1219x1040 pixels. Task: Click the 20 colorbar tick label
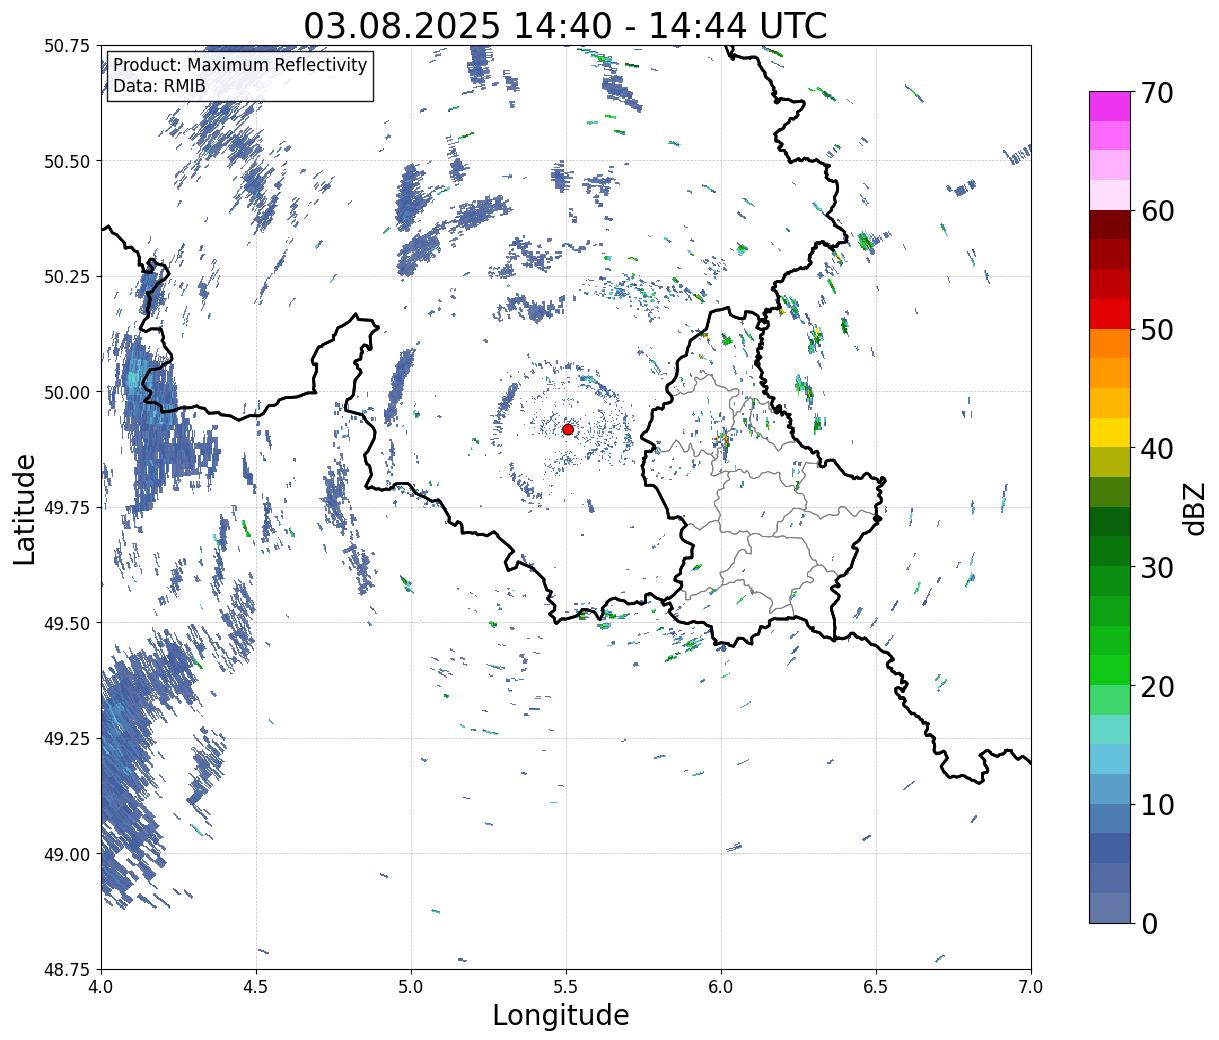click(x=1157, y=686)
